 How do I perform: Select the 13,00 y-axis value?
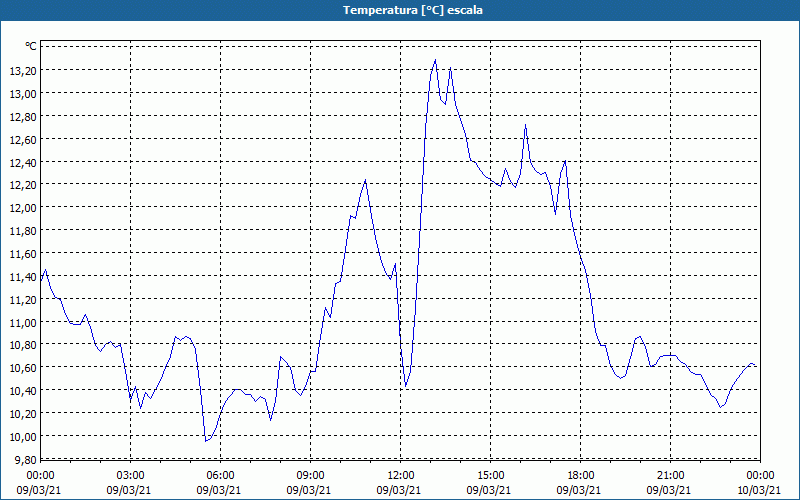pyautogui.click(x=23, y=94)
